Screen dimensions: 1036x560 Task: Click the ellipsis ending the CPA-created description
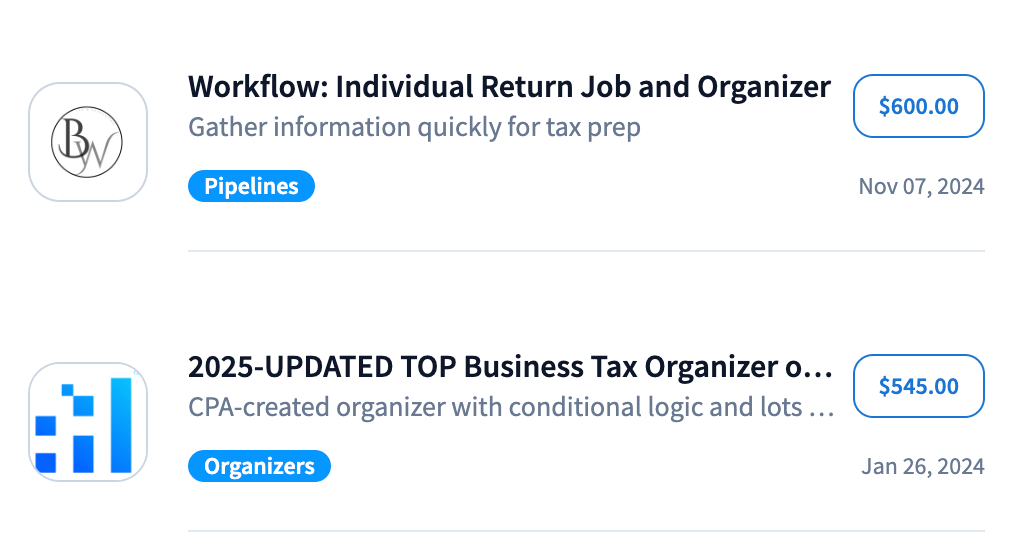point(821,410)
